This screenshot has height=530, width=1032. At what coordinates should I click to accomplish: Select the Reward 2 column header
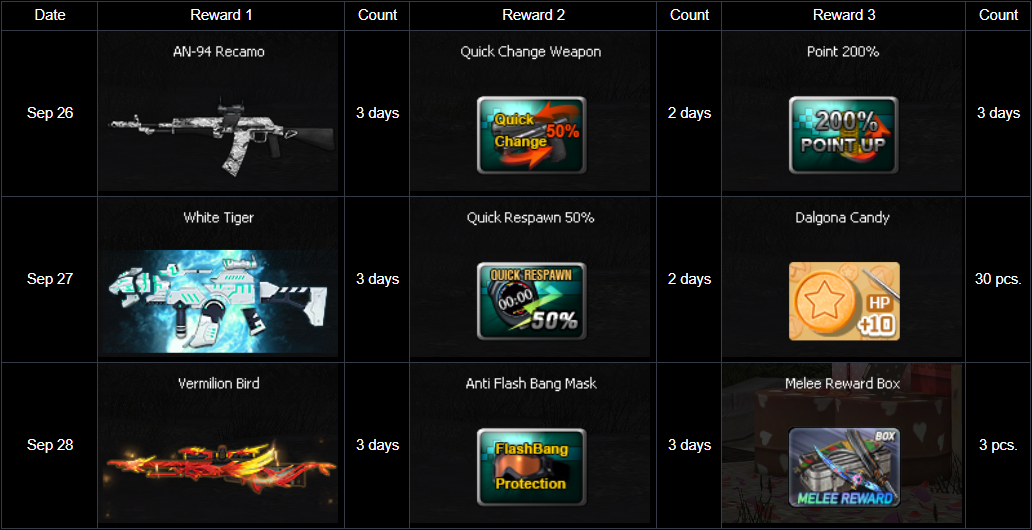(533, 15)
